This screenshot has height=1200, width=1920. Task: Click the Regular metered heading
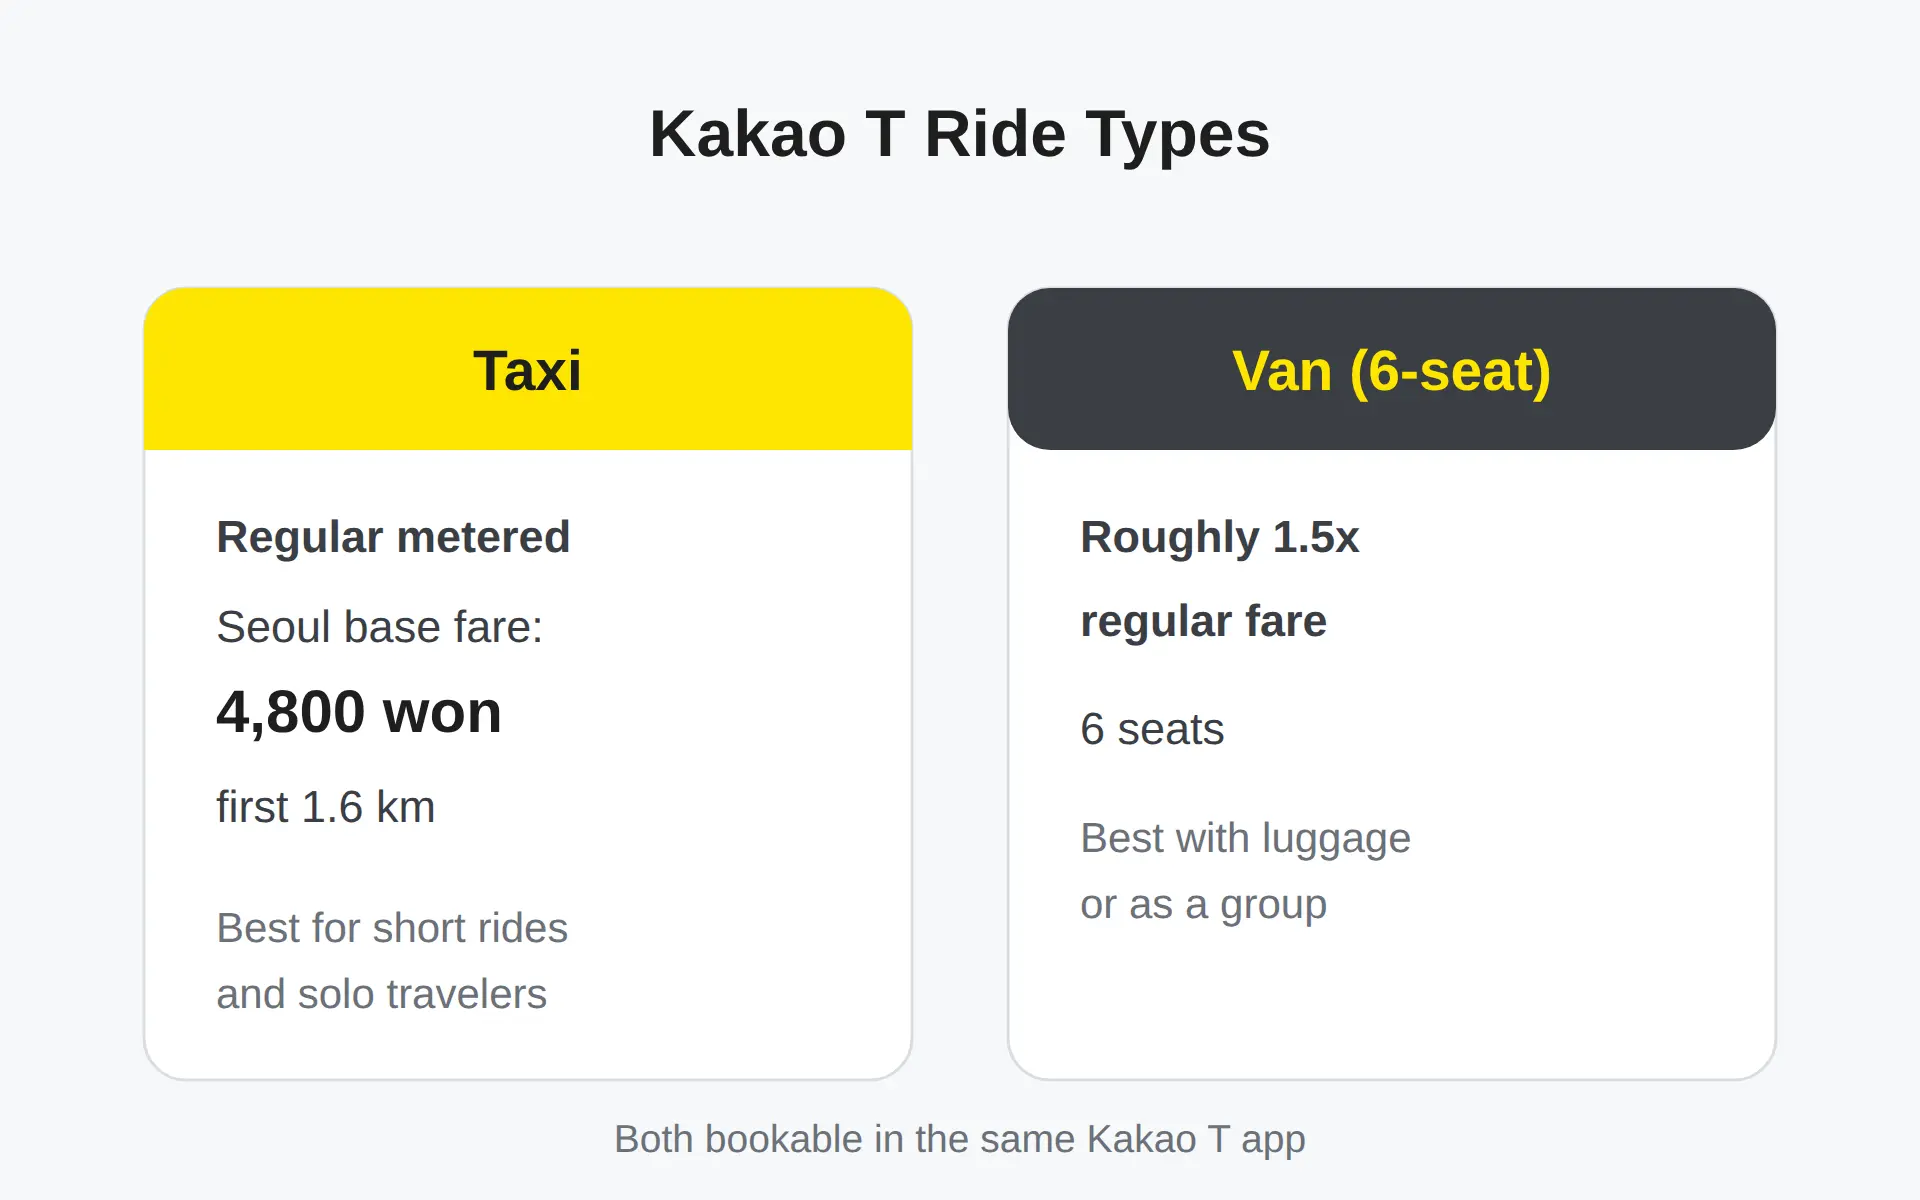[393, 537]
